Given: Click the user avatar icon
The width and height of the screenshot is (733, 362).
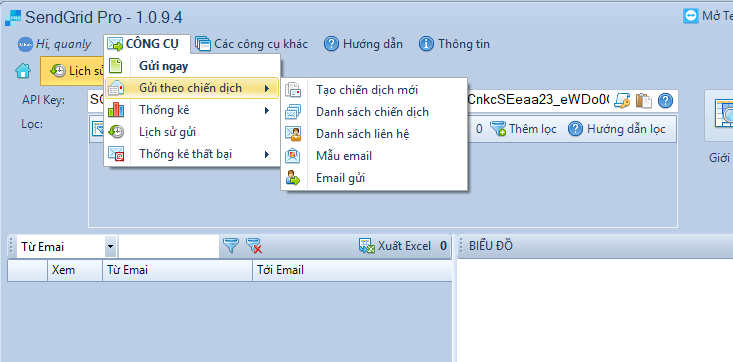Looking at the screenshot, I should (25, 44).
